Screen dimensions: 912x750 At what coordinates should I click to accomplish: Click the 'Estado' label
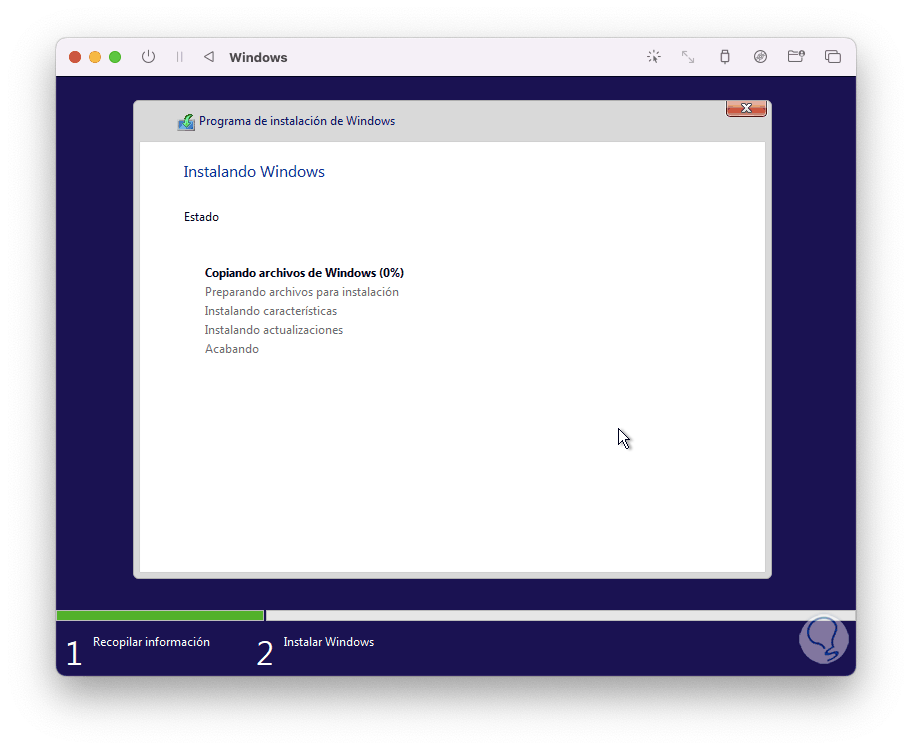pyautogui.click(x=201, y=217)
